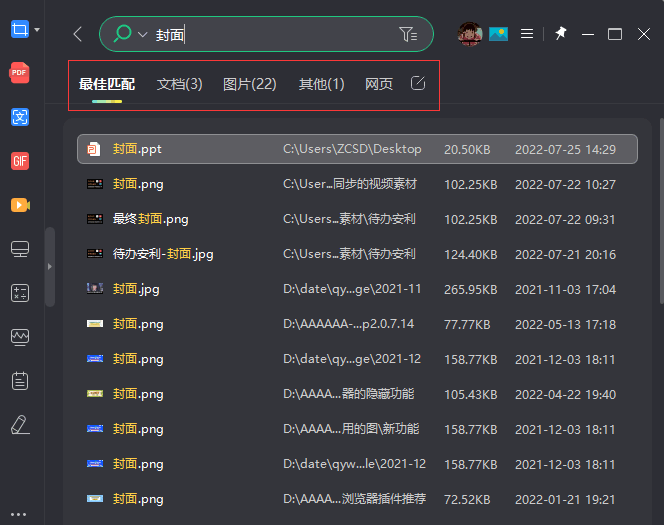Select the pencil edit tool icon

(20, 425)
